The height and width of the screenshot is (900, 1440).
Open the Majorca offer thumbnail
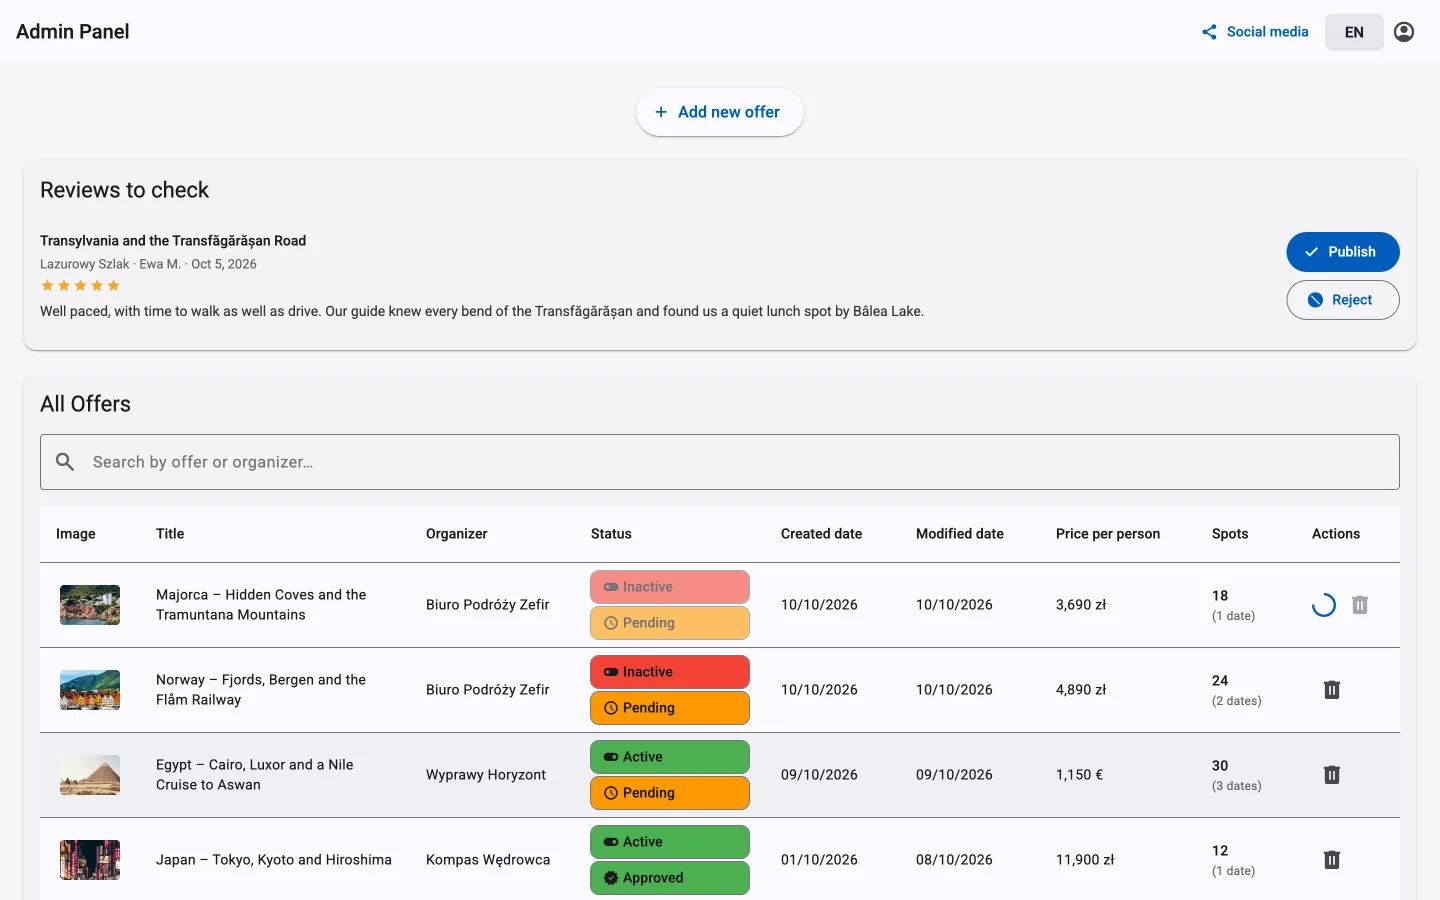[x=90, y=605]
